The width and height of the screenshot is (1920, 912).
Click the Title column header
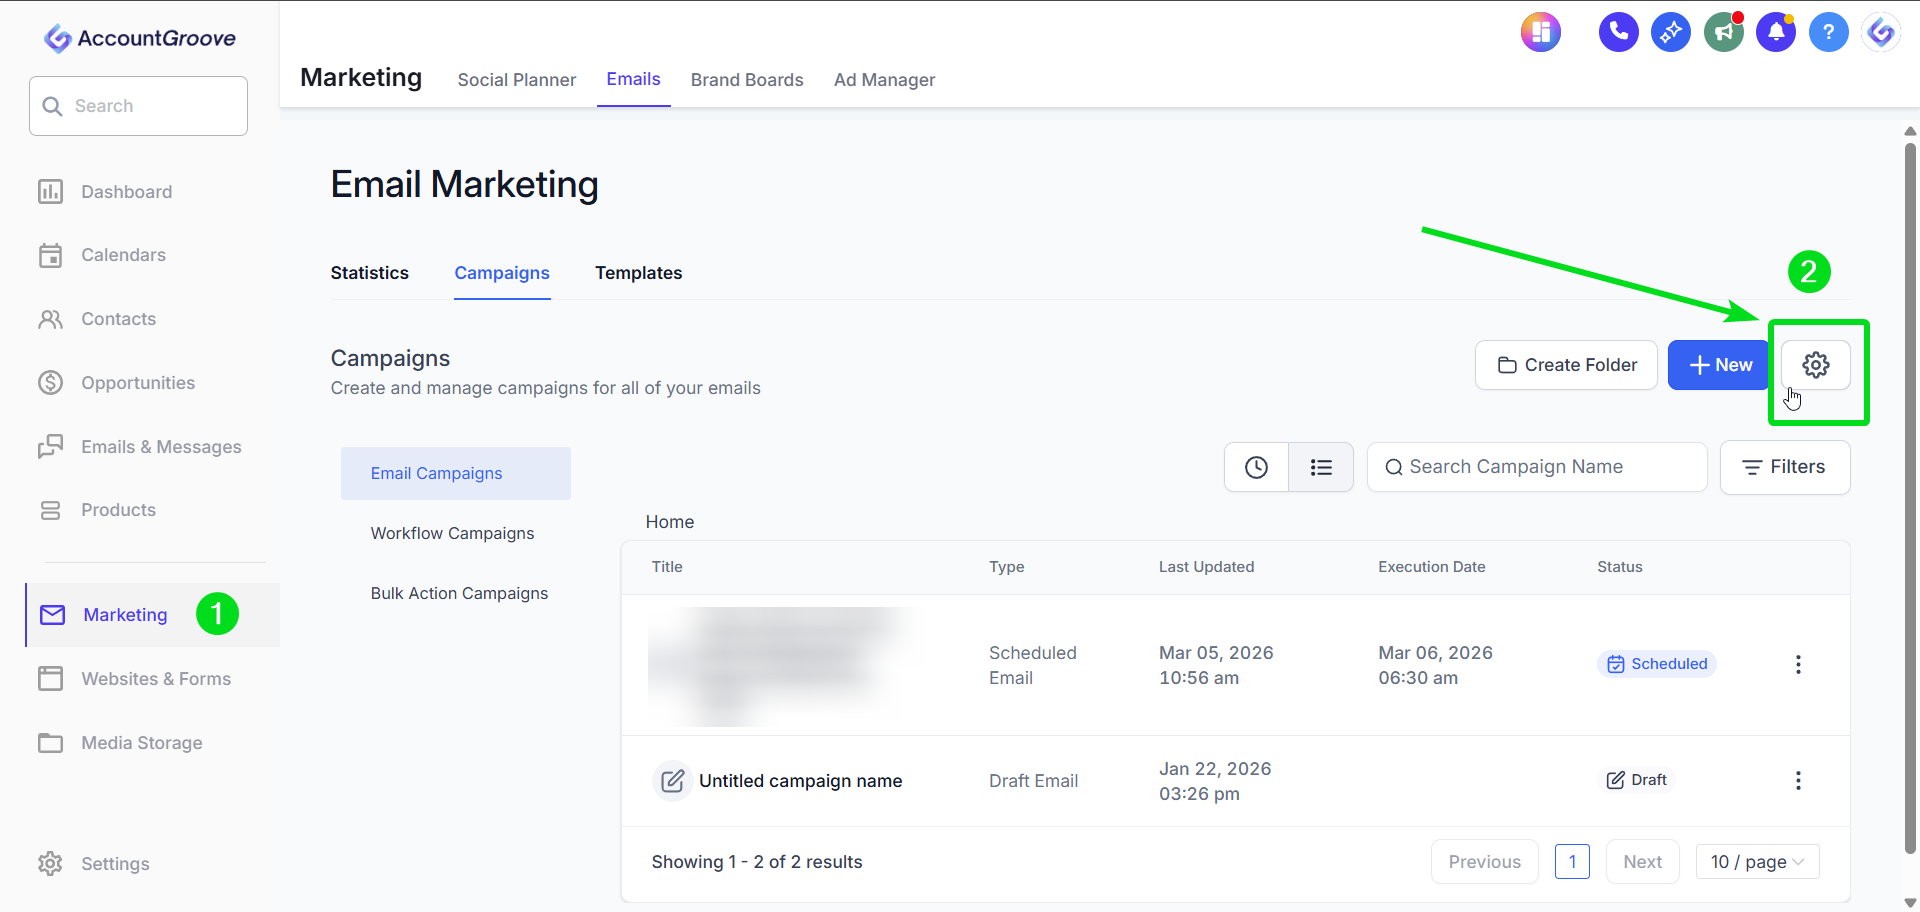(667, 567)
